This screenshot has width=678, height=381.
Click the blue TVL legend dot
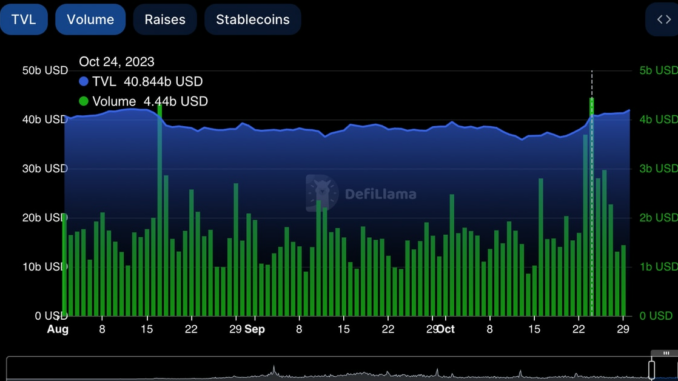point(83,81)
